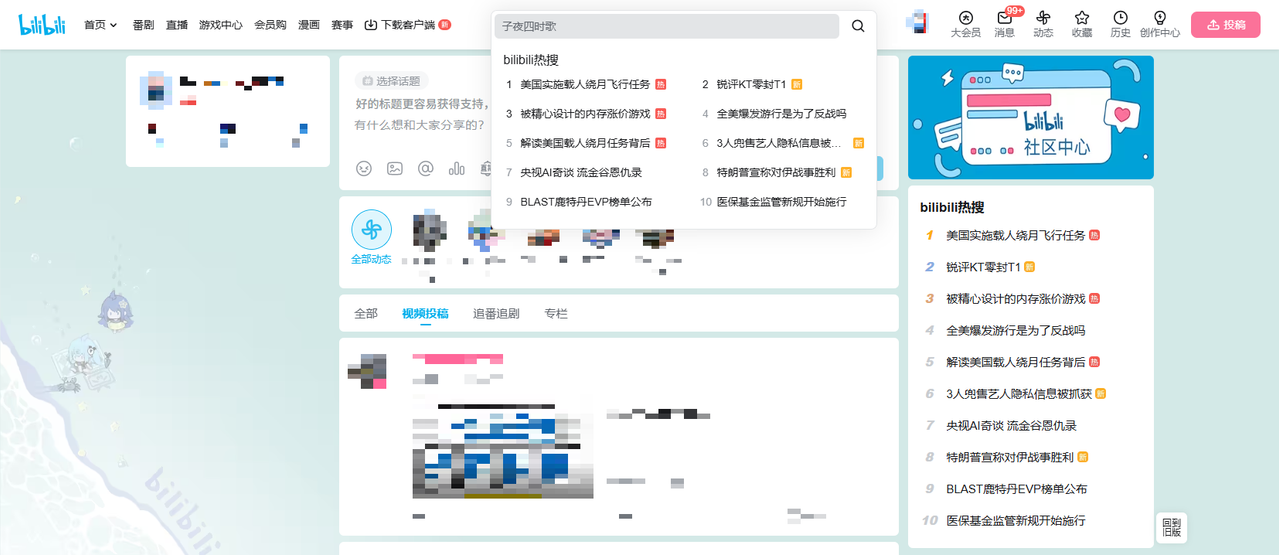This screenshot has width=1279, height=555.
Task: Open the emoji picker icon
Action: click(364, 169)
